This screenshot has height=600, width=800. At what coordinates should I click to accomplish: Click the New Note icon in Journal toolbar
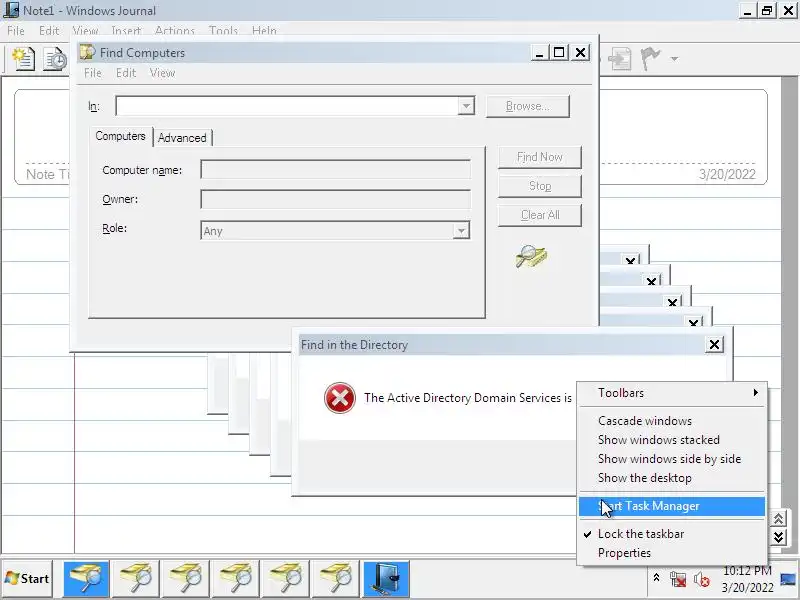(x=23, y=59)
